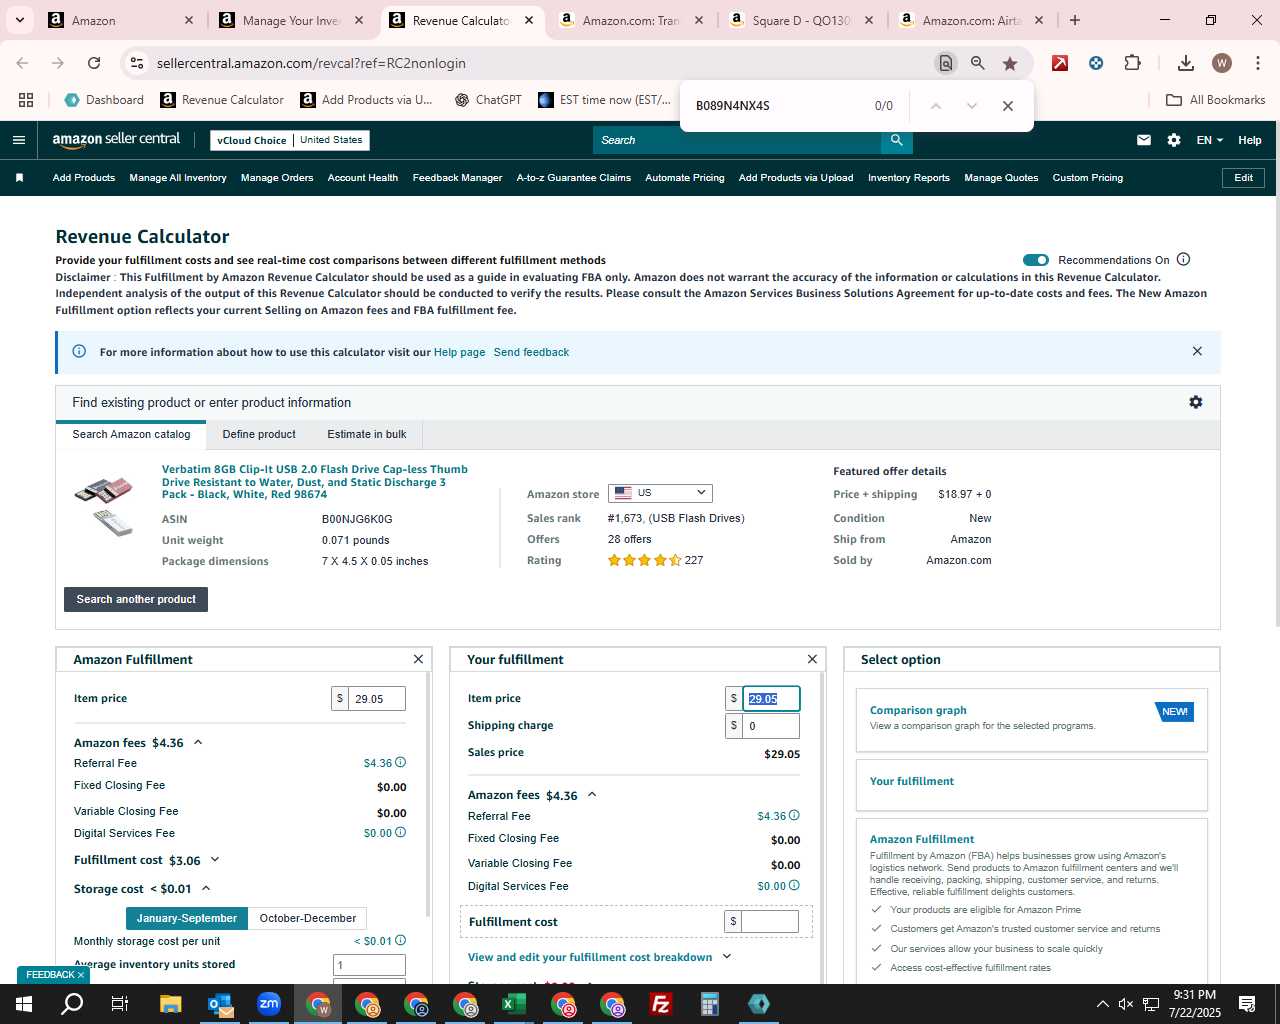
Task: Click info icon beside Monthly storage cost
Action: [401, 940]
